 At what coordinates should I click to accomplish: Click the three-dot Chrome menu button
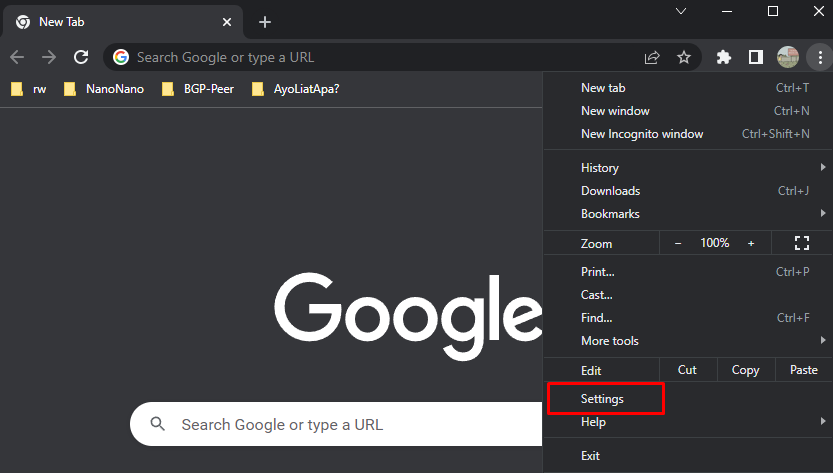[820, 57]
